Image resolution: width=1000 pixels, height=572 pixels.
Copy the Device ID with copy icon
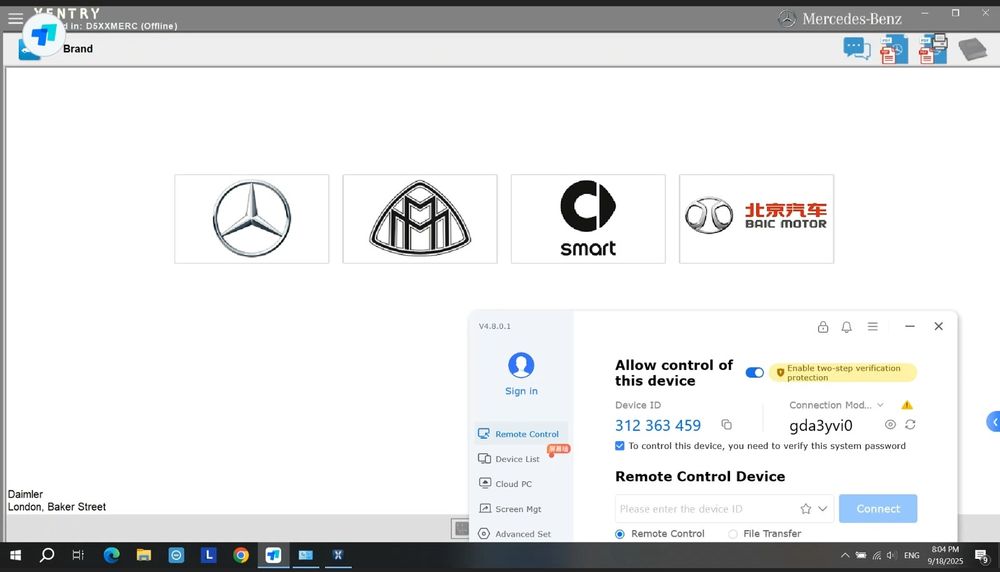(x=726, y=425)
